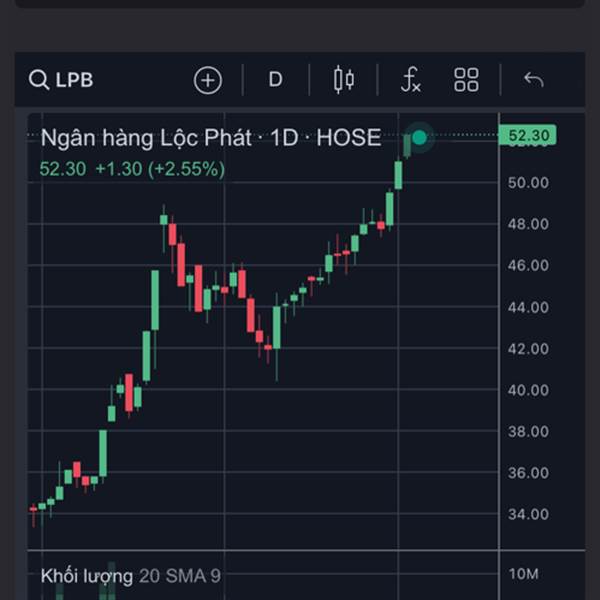Open candlestick chart type icon
The height and width of the screenshot is (600, 600).
tap(344, 80)
